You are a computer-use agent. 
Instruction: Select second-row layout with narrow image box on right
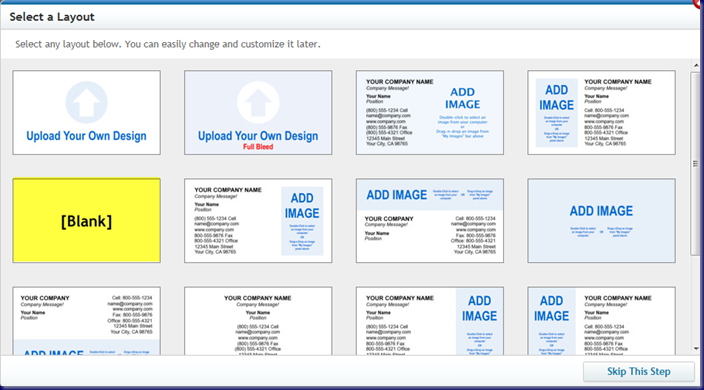coord(258,220)
